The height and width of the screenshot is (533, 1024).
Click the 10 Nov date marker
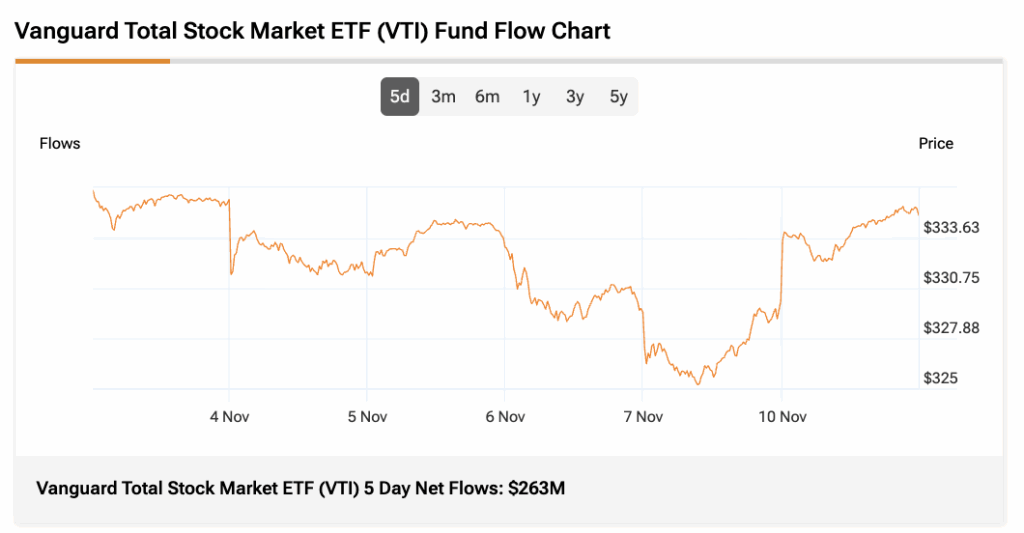(781, 416)
